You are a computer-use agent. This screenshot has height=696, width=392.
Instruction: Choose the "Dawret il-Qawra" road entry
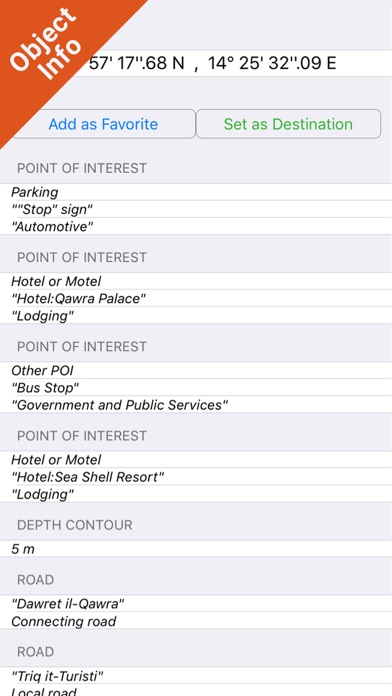(196, 604)
